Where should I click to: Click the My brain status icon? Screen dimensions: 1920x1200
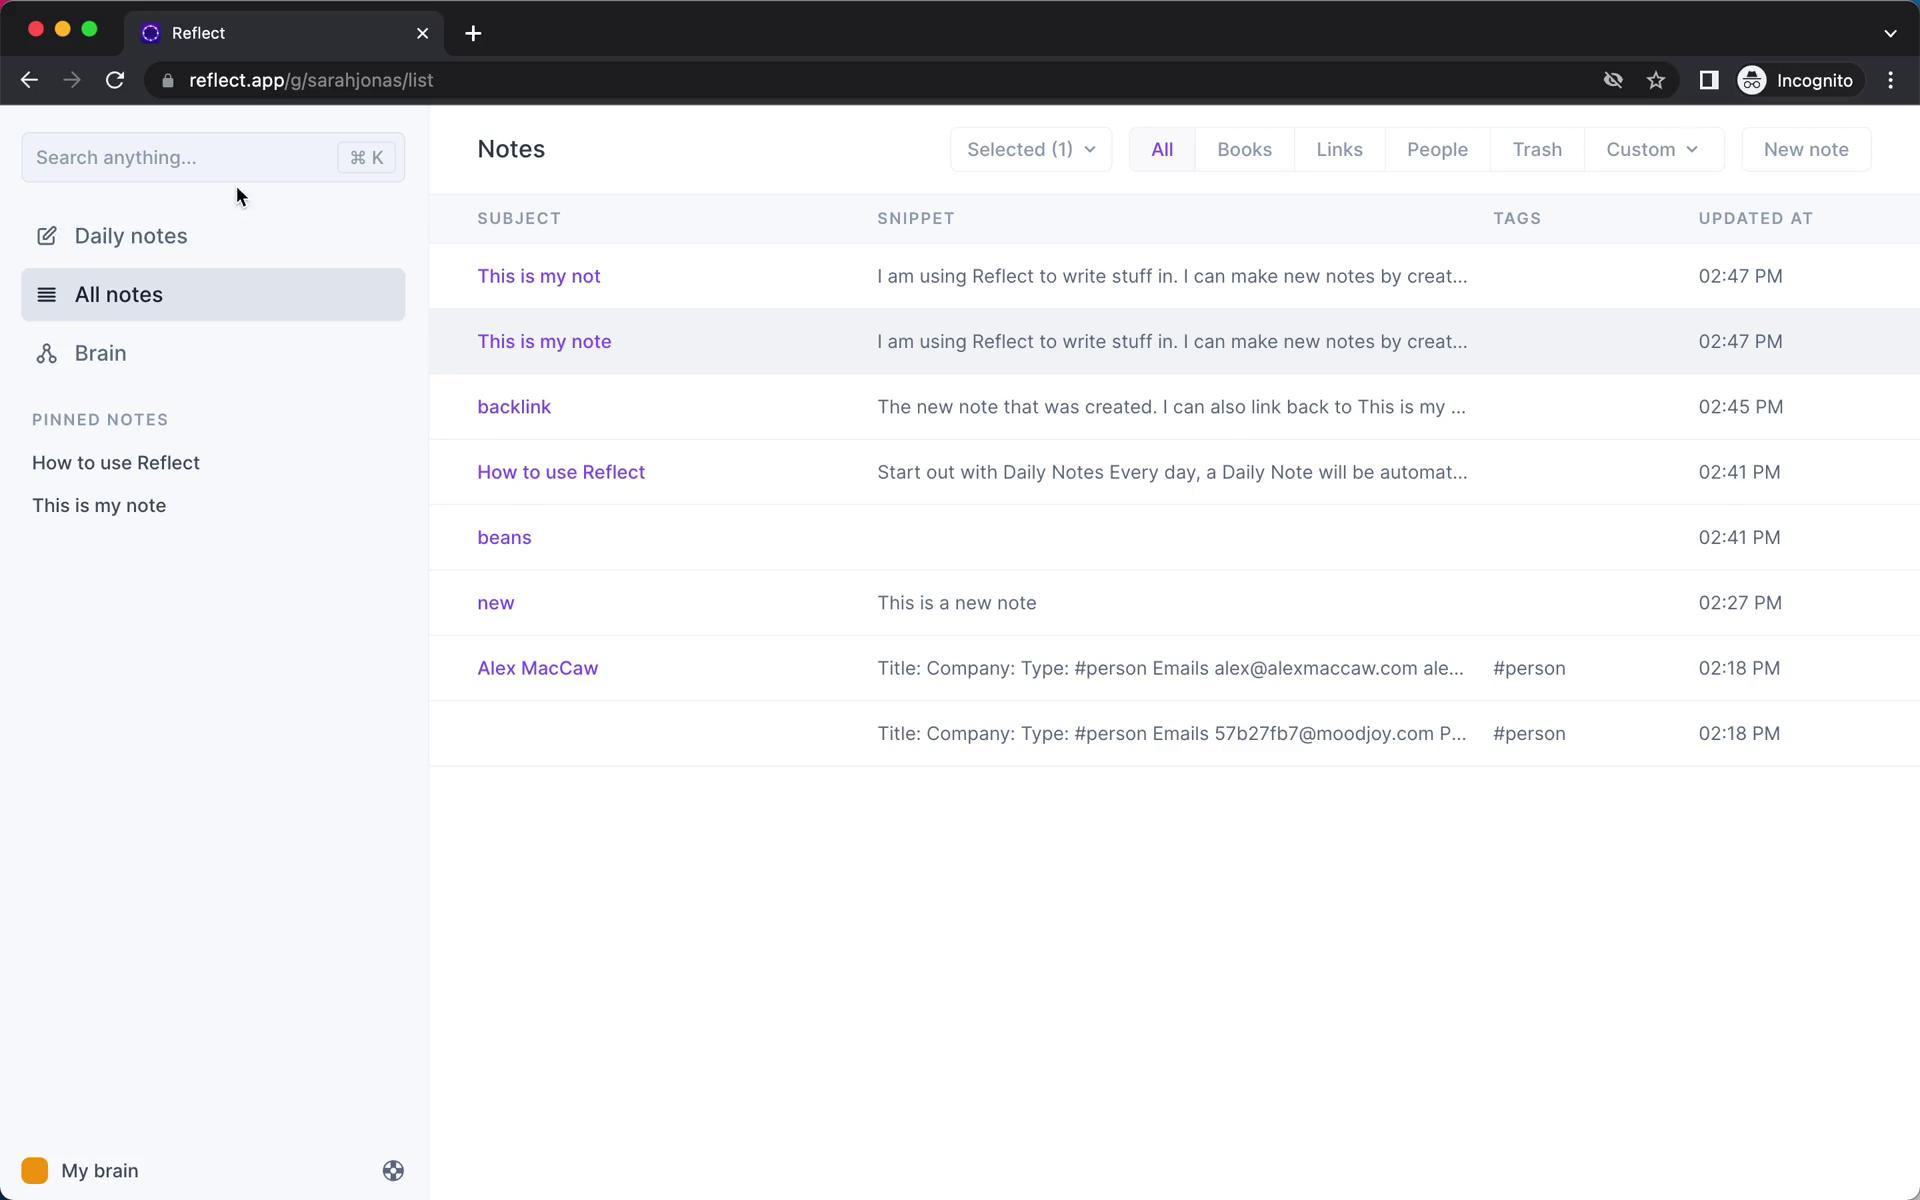pyautogui.click(x=36, y=1170)
